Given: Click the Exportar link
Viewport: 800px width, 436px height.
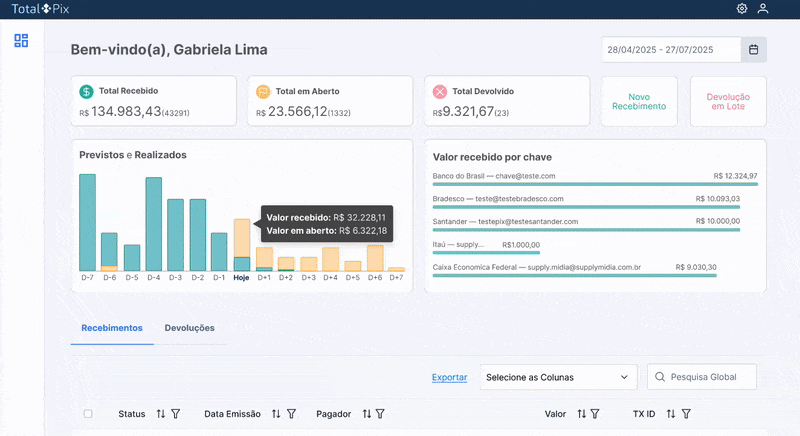Looking at the screenshot, I should [x=449, y=377].
